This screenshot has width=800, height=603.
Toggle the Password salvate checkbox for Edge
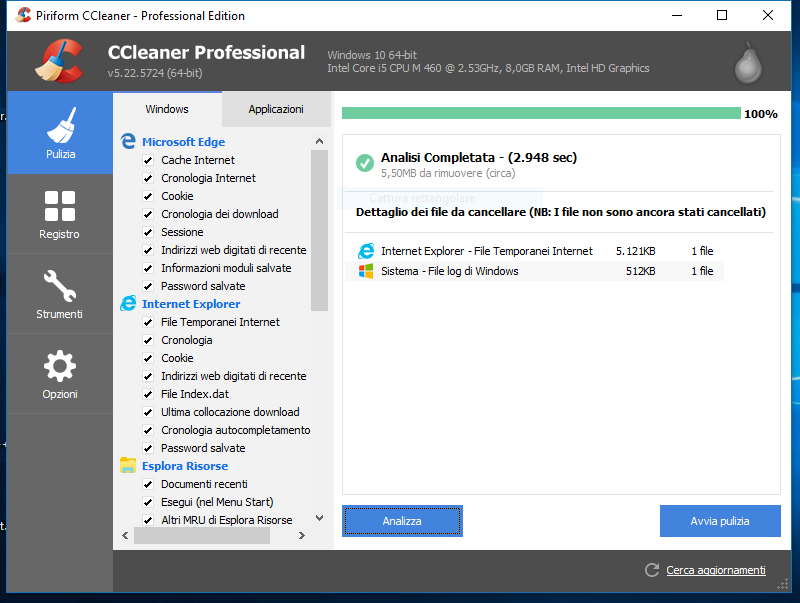click(148, 286)
